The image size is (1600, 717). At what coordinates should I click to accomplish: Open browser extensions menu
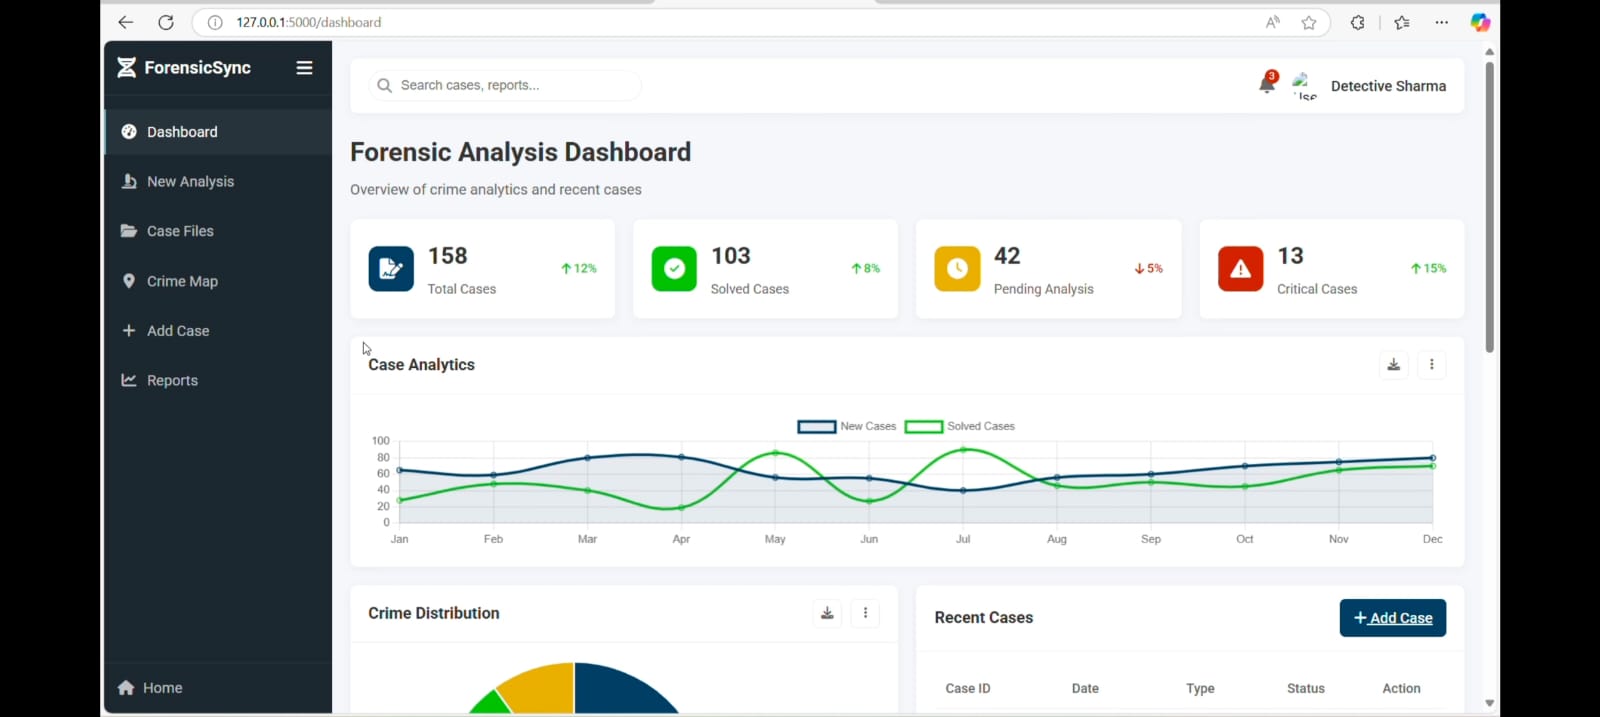coord(1358,22)
